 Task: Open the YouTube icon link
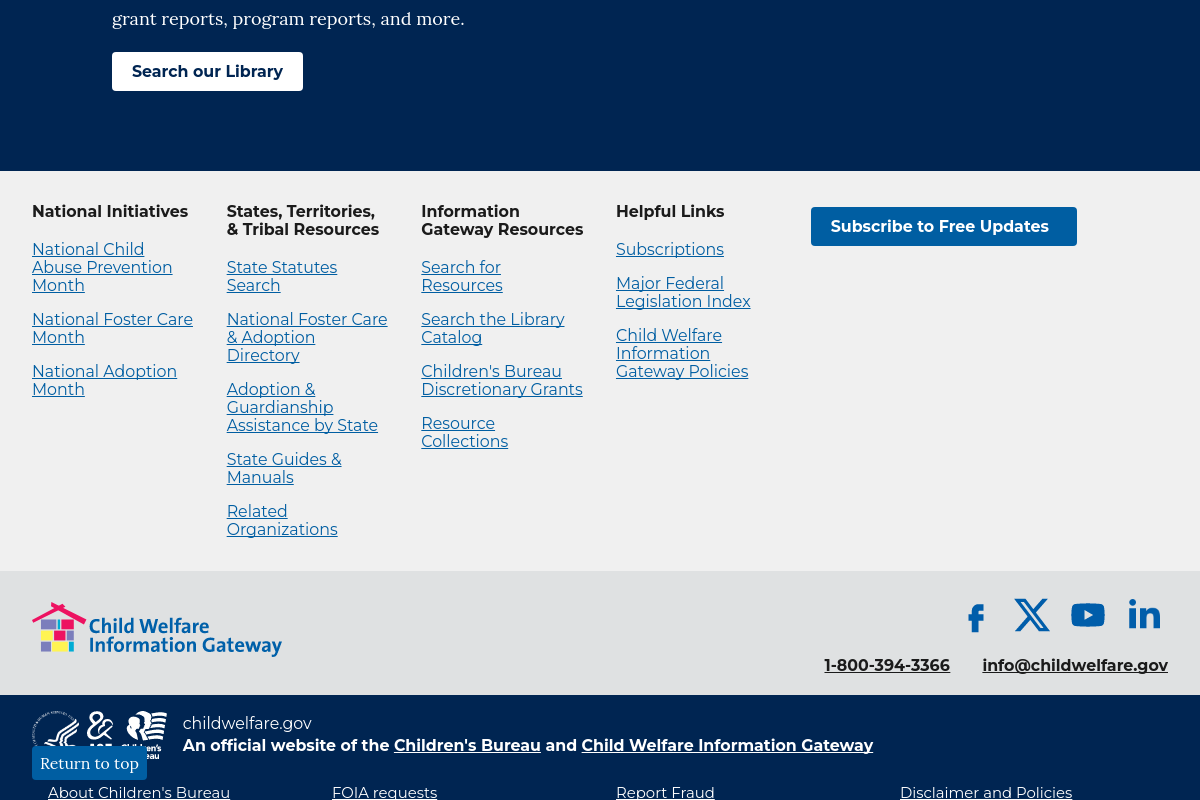point(1088,615)
